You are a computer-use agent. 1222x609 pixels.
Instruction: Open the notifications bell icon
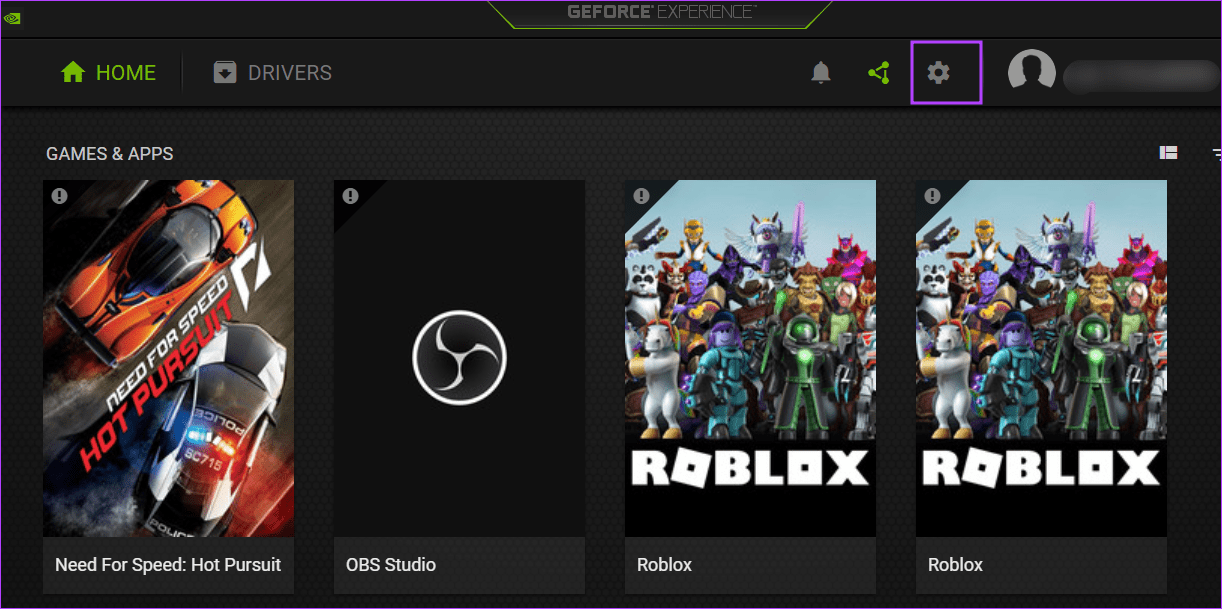coord(820,72)
